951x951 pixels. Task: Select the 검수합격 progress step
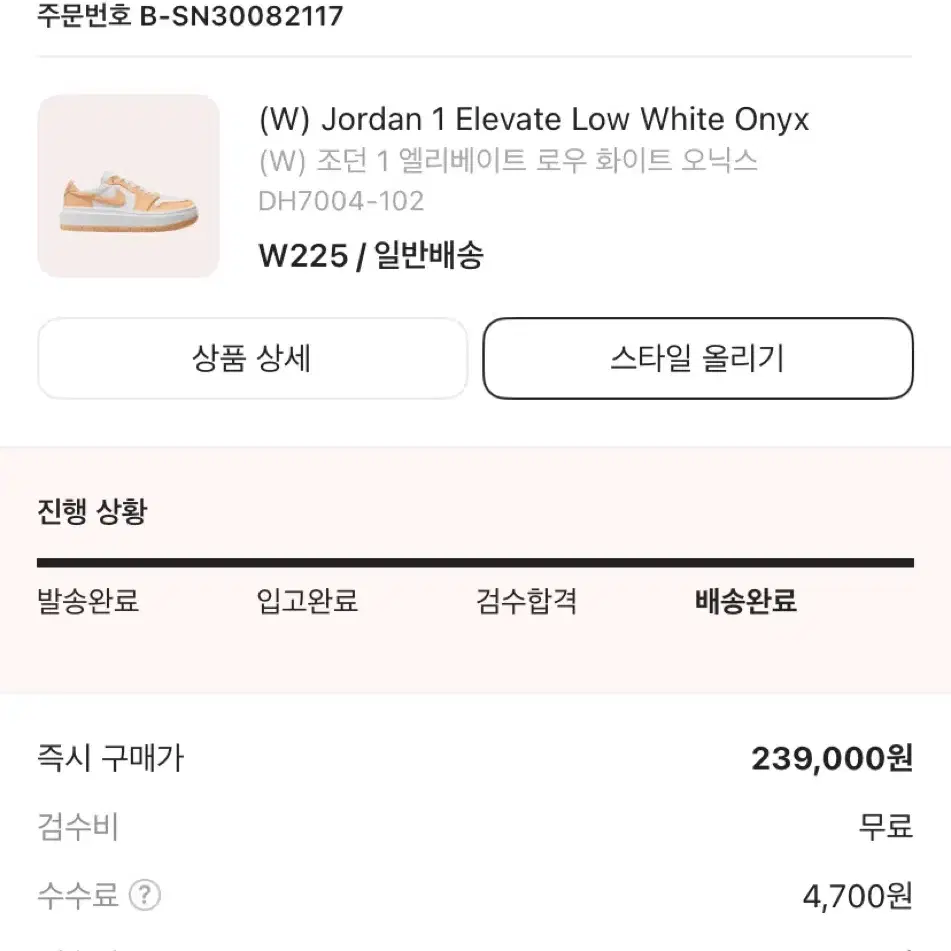click(x=526, y=601)
